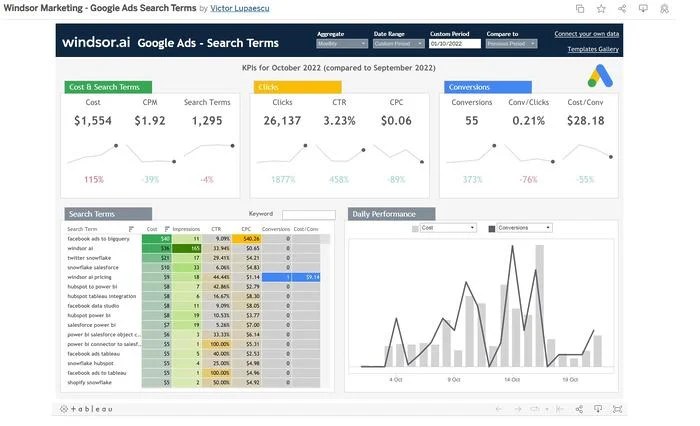Click the Keyword filter input box

click(308, 215)
